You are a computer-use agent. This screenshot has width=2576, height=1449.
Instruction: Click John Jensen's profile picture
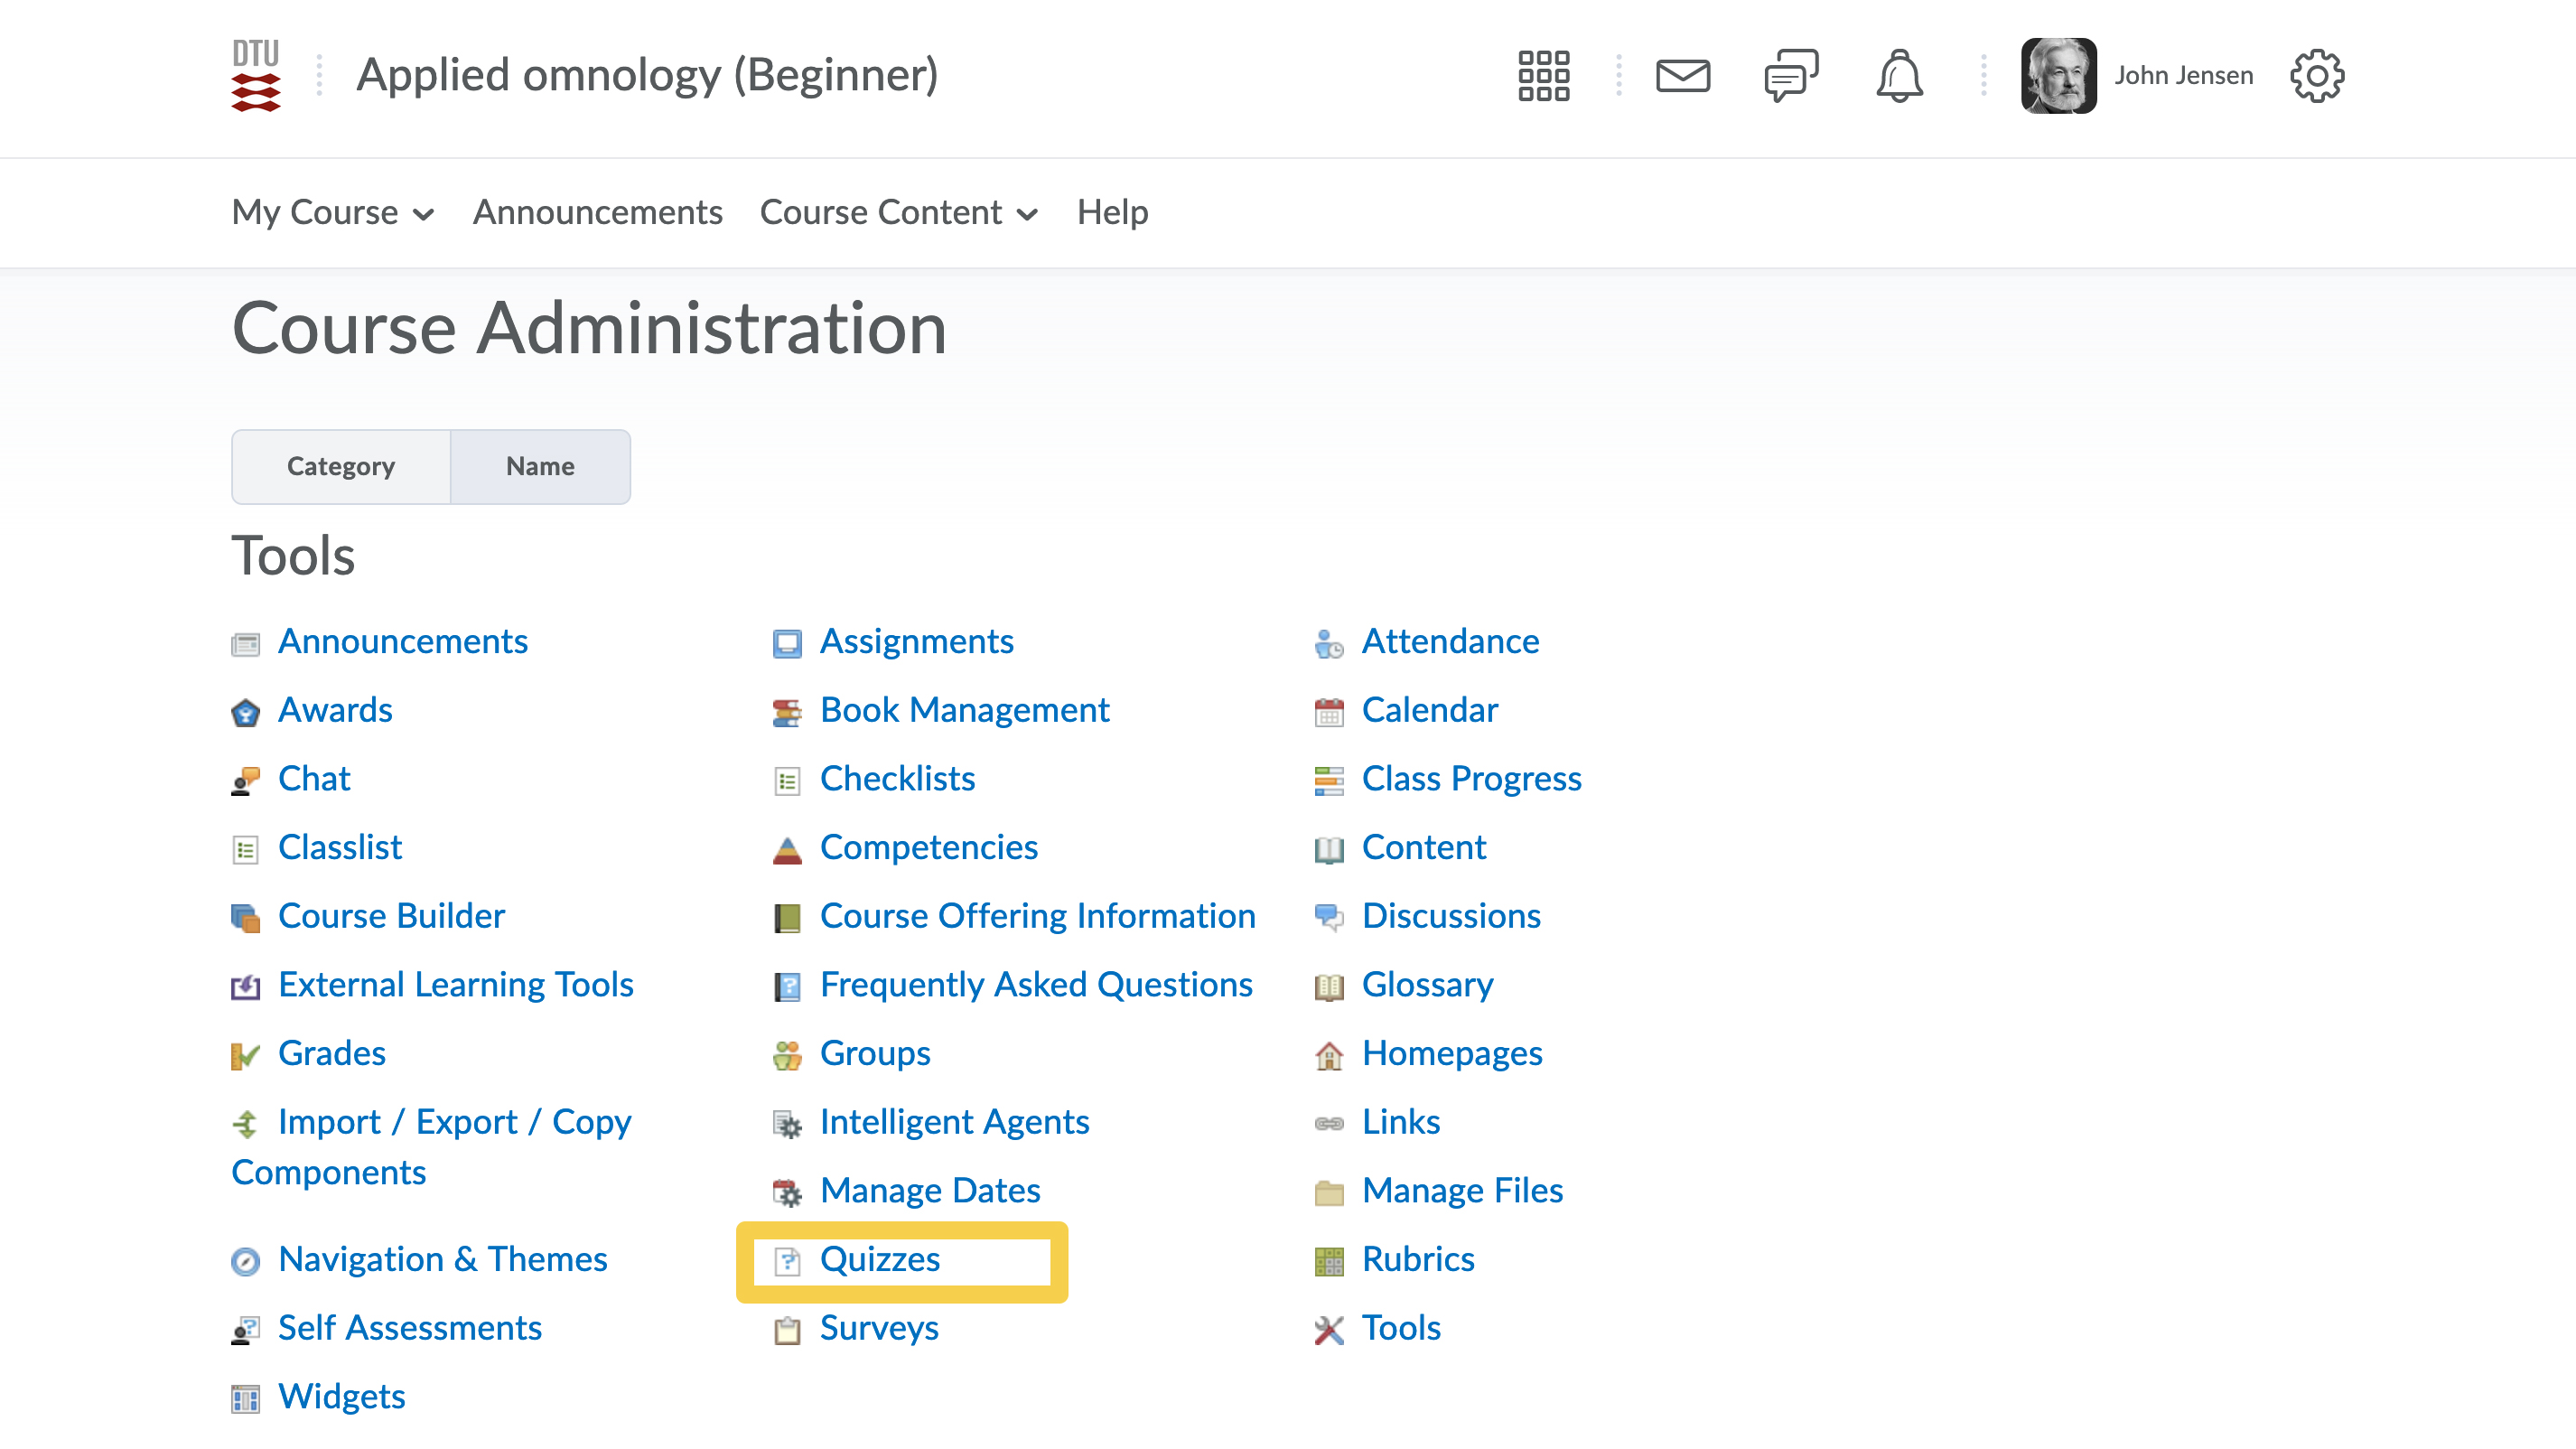pyautogui.click(x=2057, y=76)
